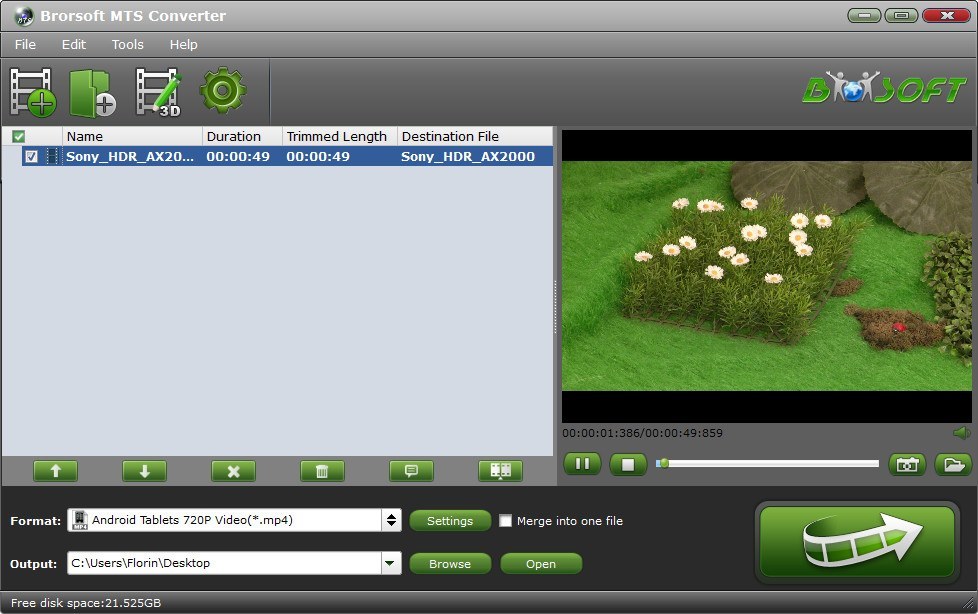Click the Trimmed Length column header
This screenshot has width=978, height=614.
[340, 137]
